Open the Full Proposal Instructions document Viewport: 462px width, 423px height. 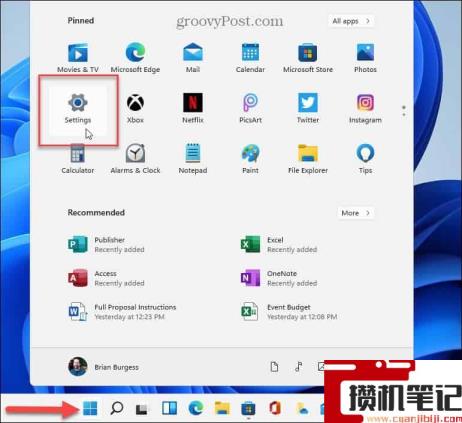tap(122, 312)
